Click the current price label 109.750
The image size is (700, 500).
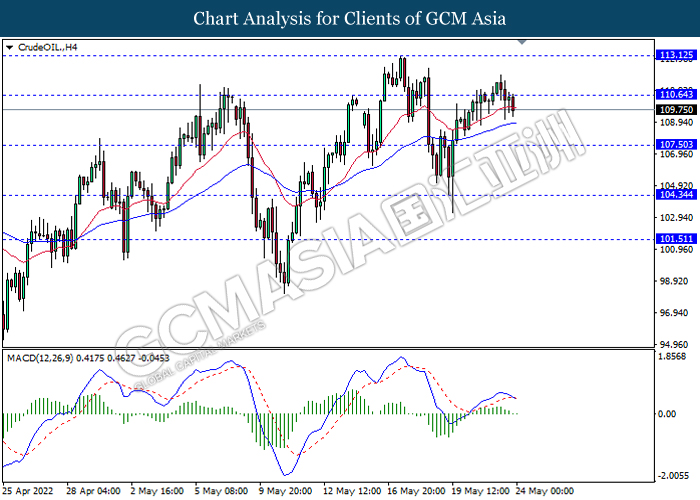click(x=676, y=109)
